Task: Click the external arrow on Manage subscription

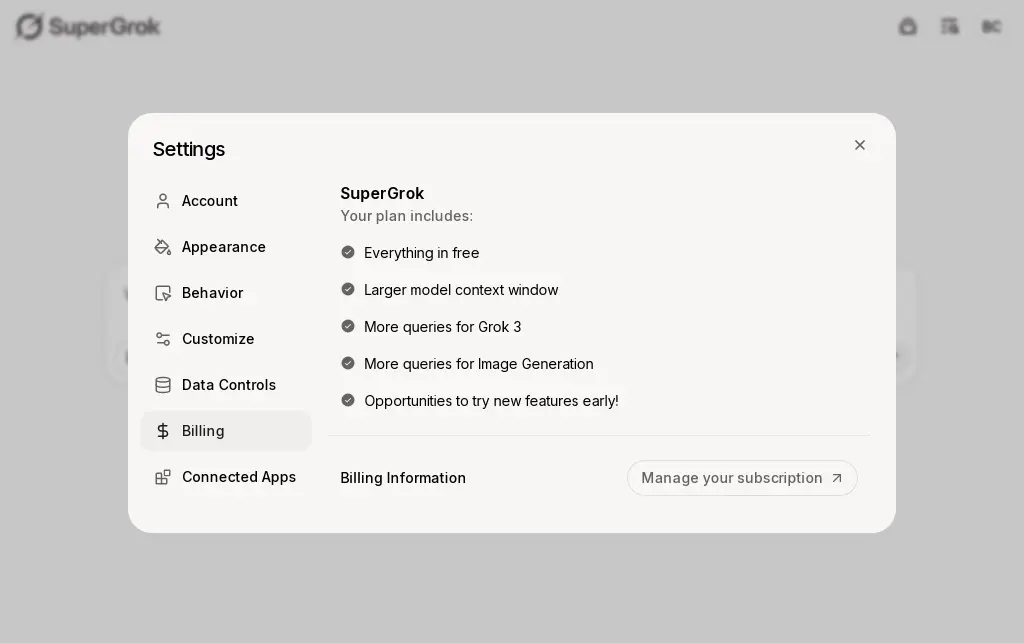Action: pos(837,478)
